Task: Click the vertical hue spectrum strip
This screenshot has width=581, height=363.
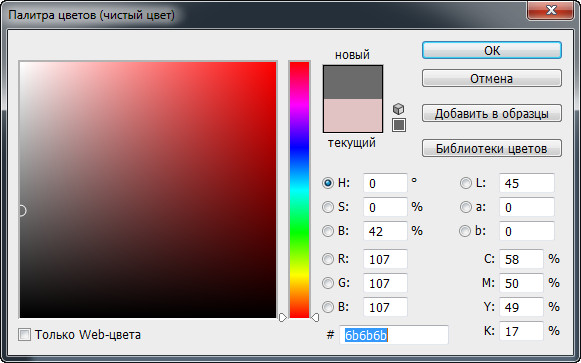Action: pyautogui.click(x=299, y=190)
